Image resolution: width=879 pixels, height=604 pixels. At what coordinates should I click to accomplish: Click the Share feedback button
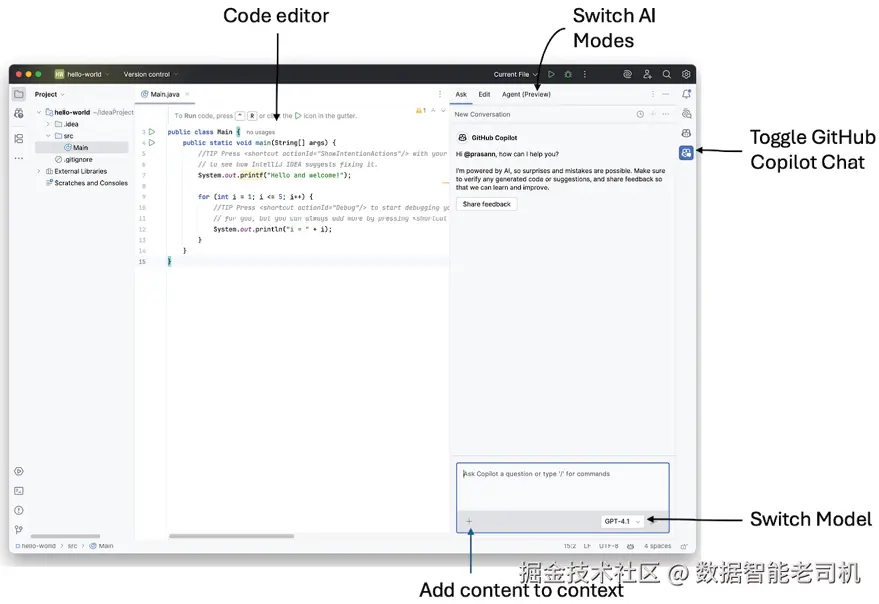pos(487,204)
